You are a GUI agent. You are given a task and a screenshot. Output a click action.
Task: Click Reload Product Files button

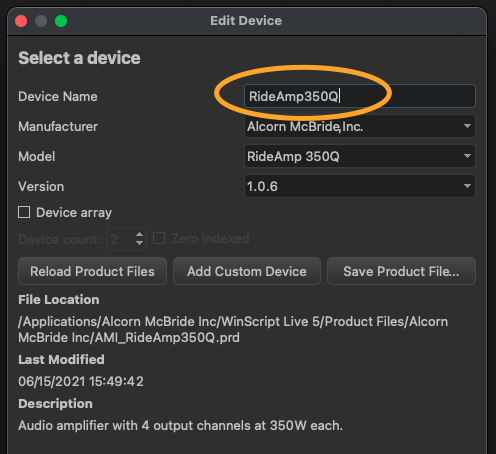(x=92, y=271)
